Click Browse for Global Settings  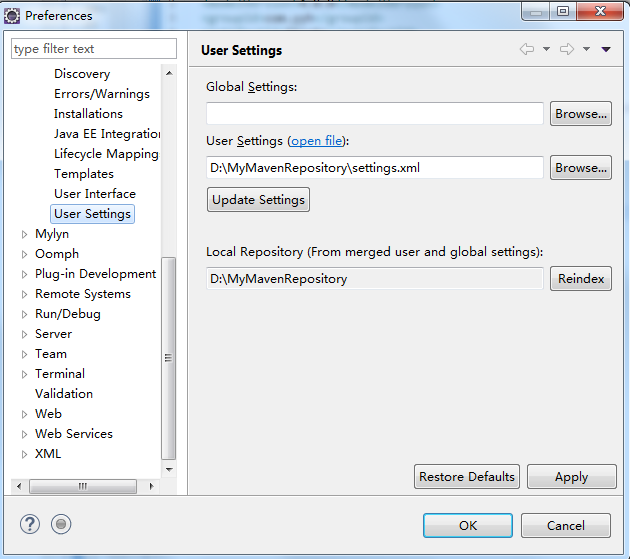[x=581, y=114]
